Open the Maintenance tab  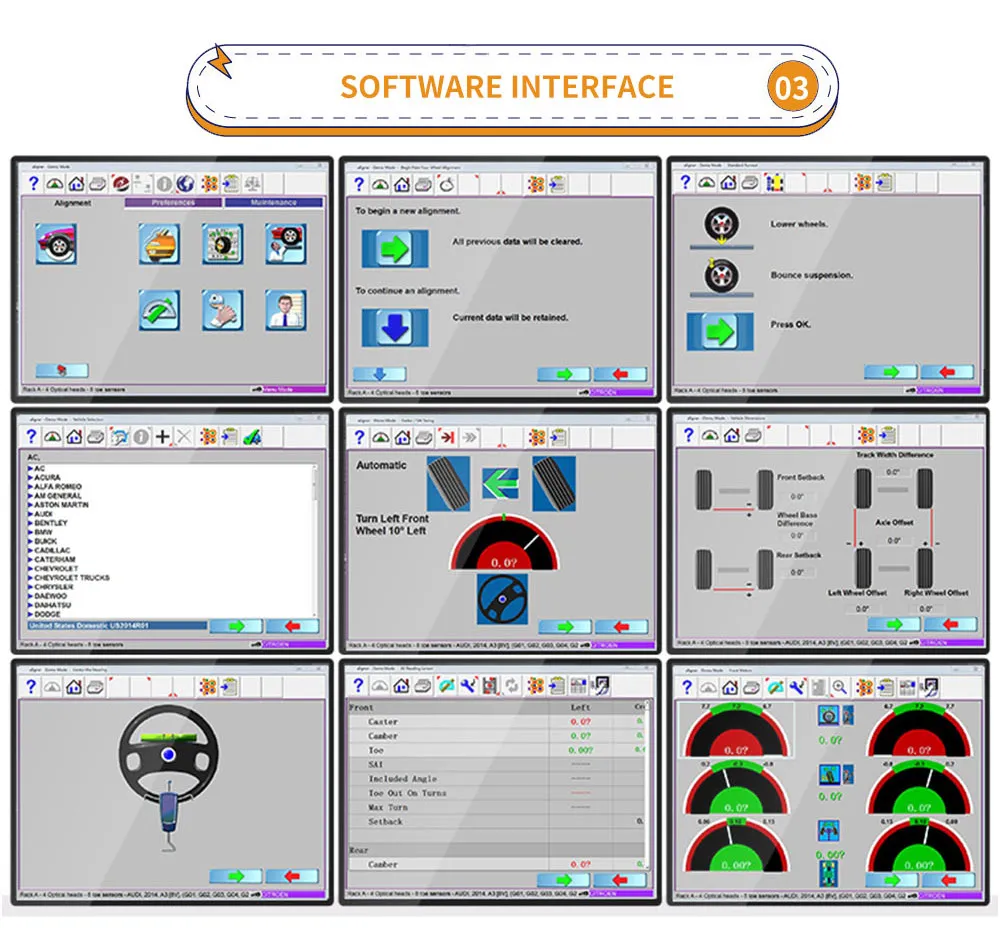pyautogui.click(x=272, y=201)
